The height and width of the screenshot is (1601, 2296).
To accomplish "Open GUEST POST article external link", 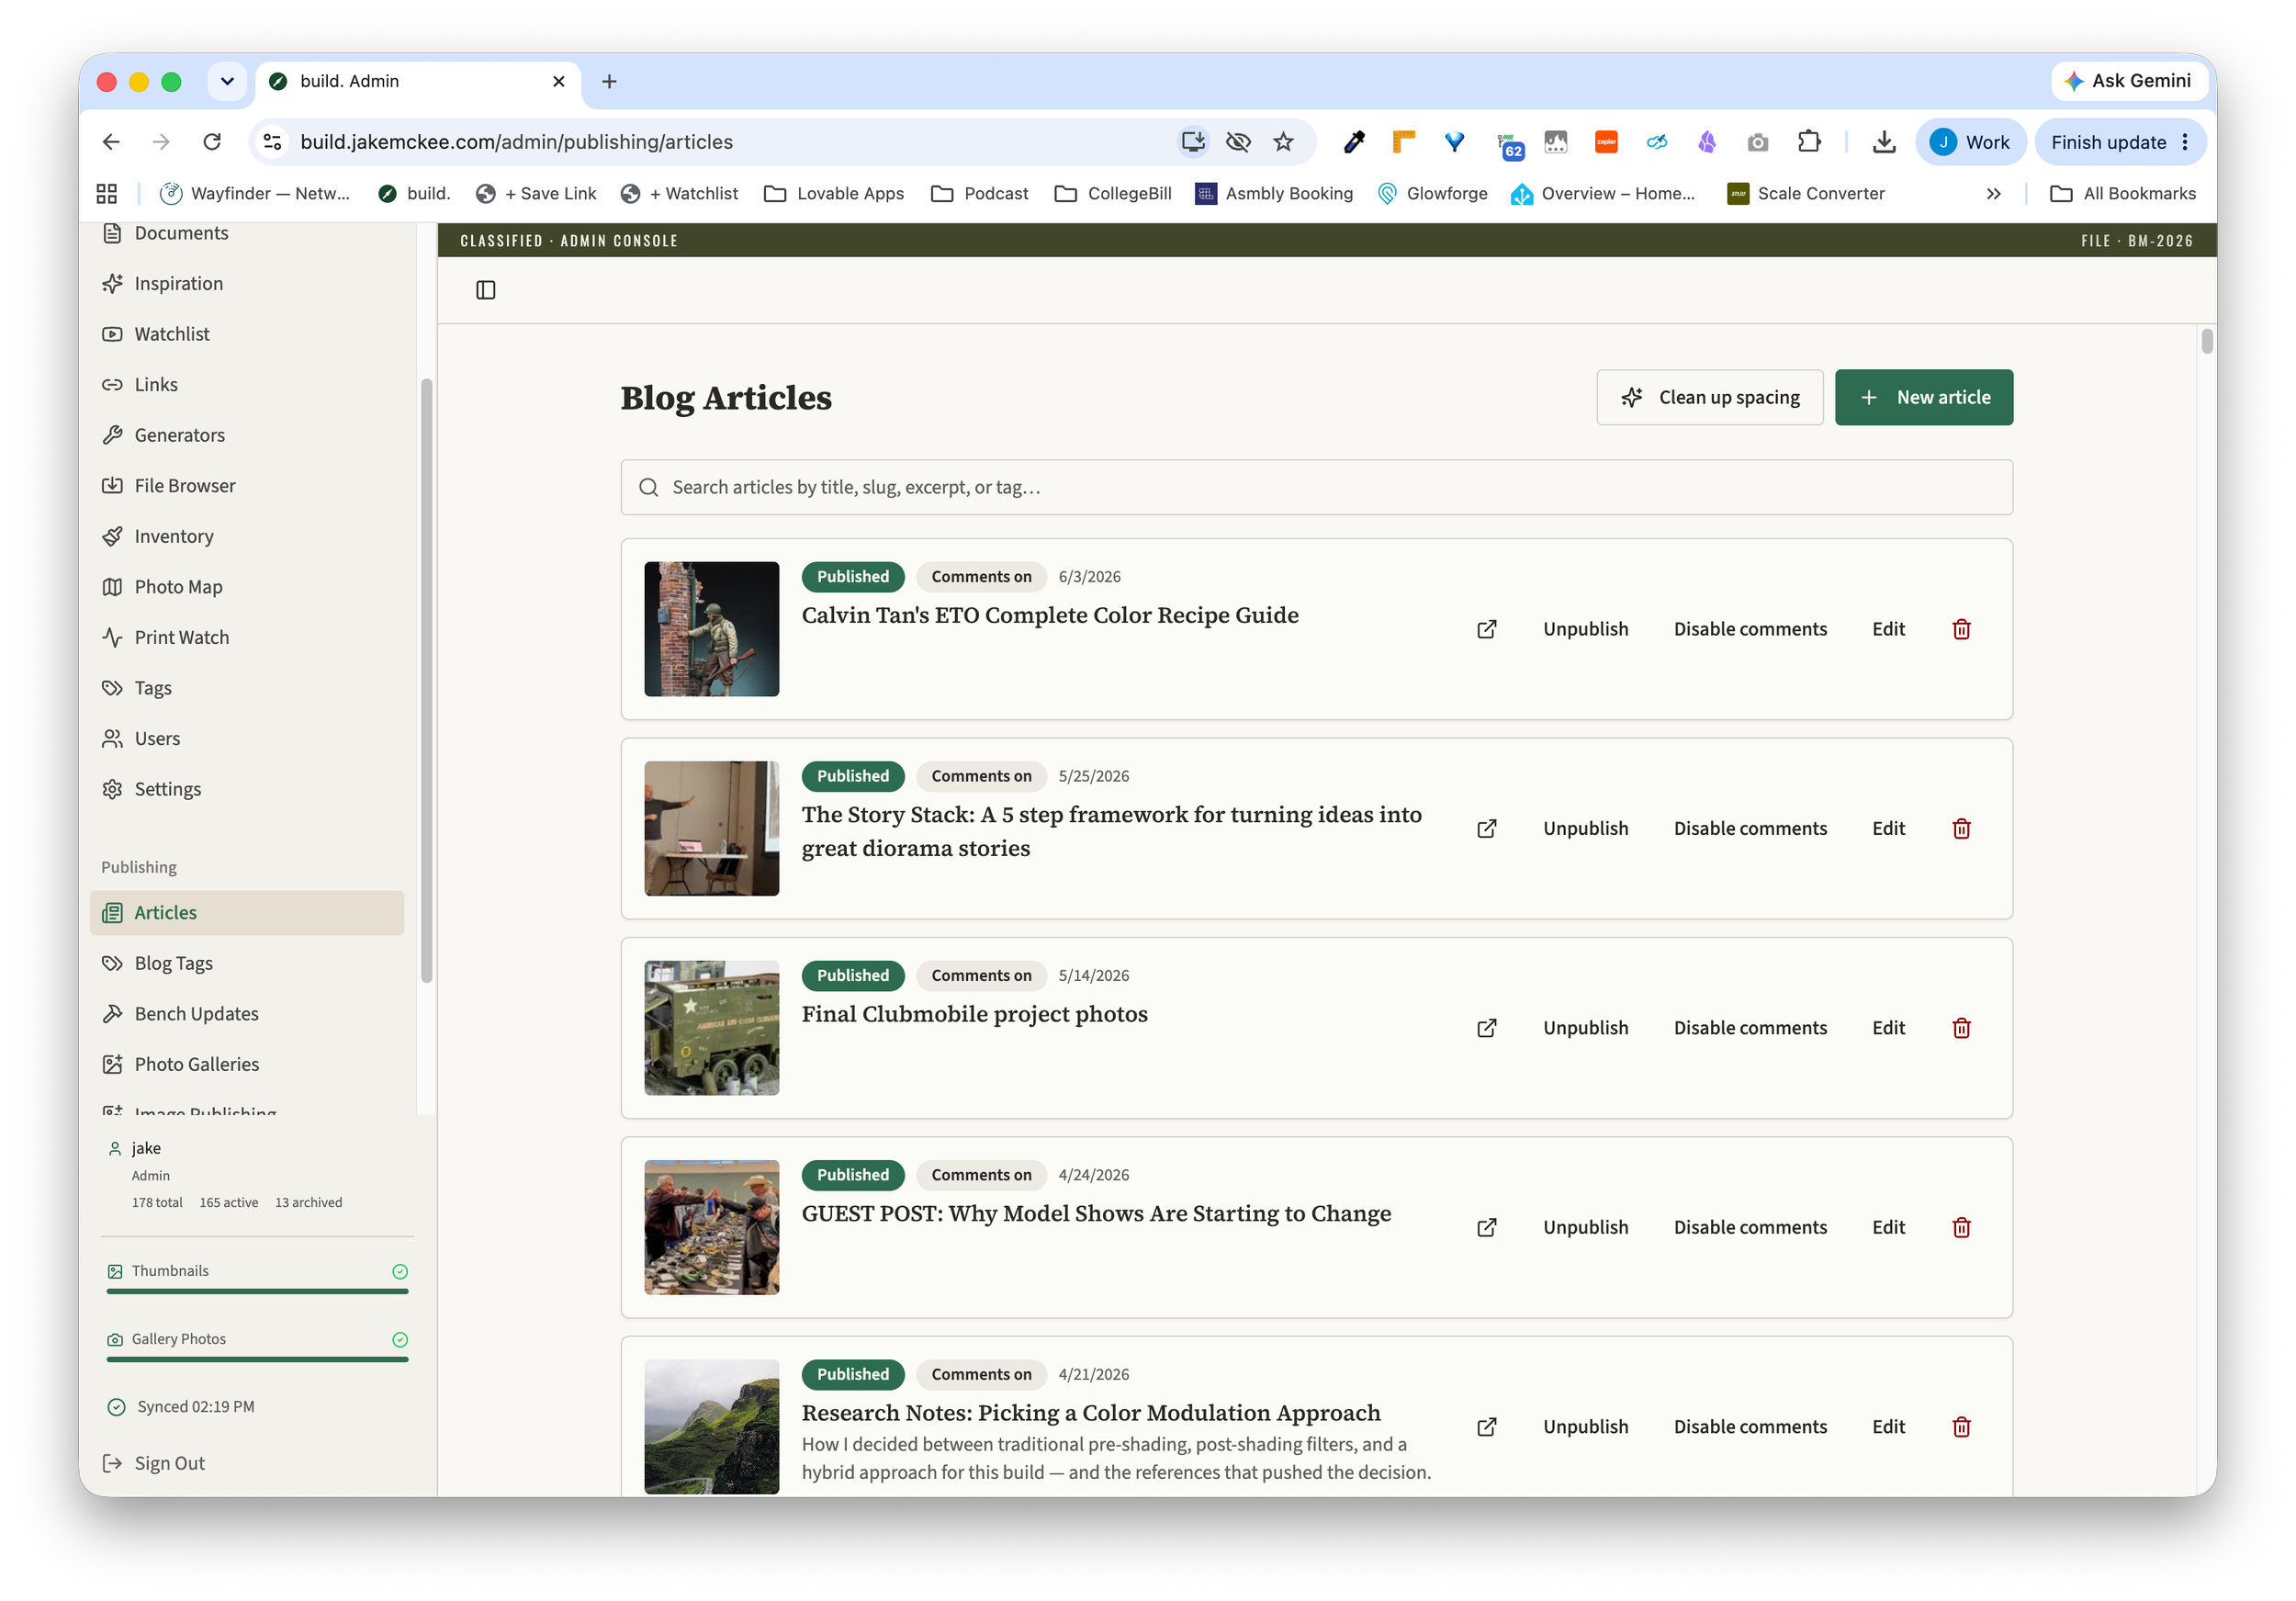I will click(x=1487, y=1227).
